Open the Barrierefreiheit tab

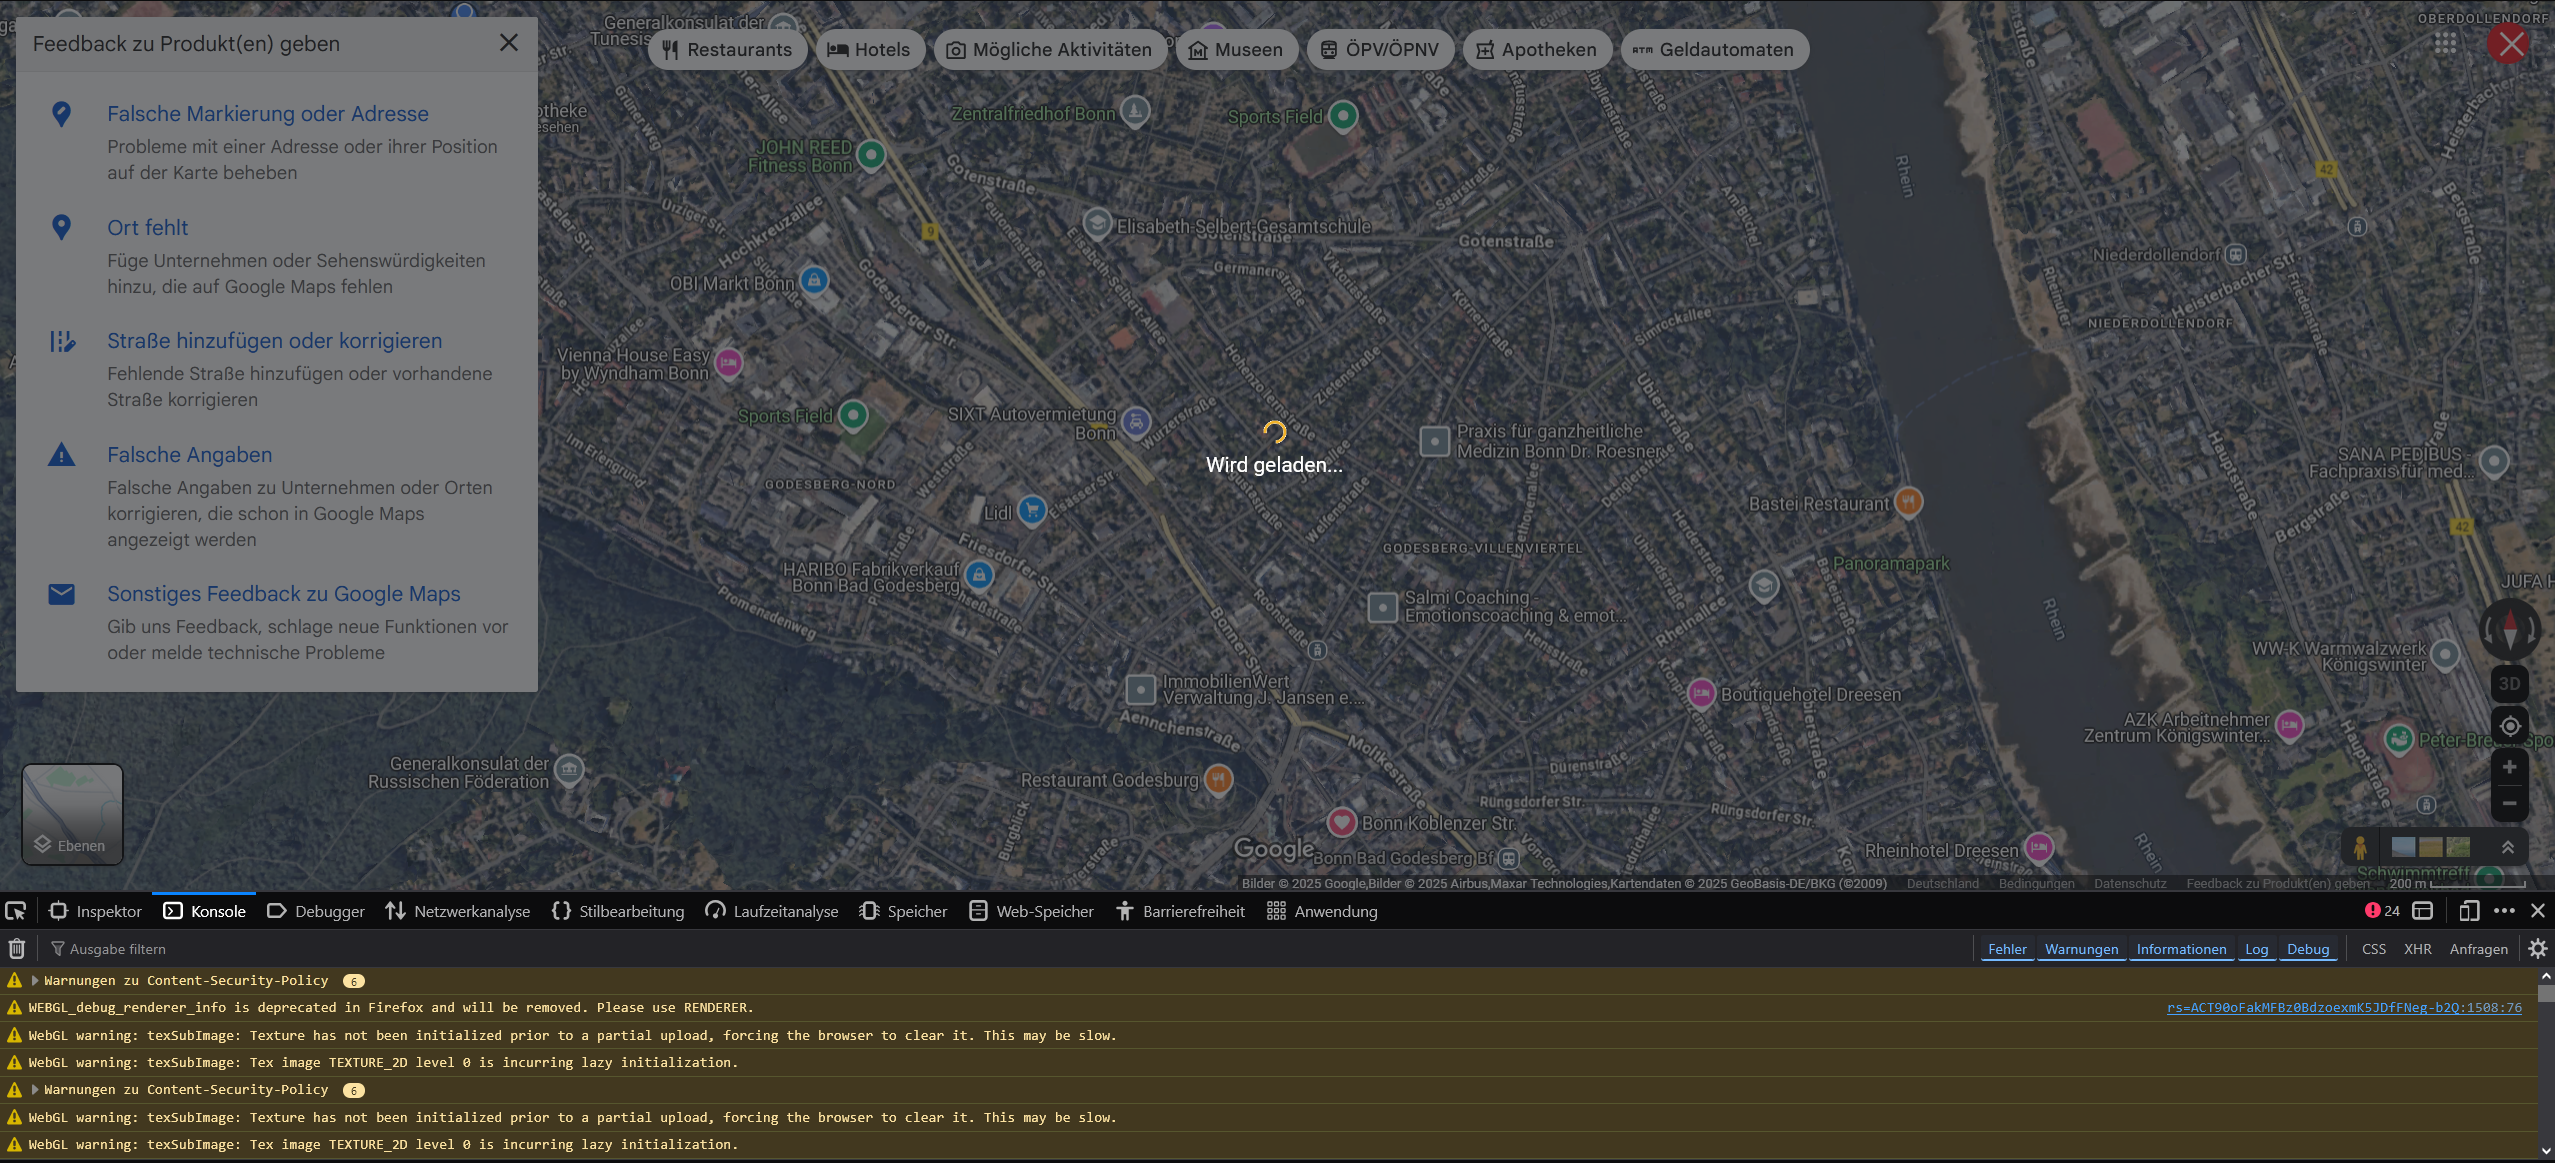click(x=1180, y=911)
